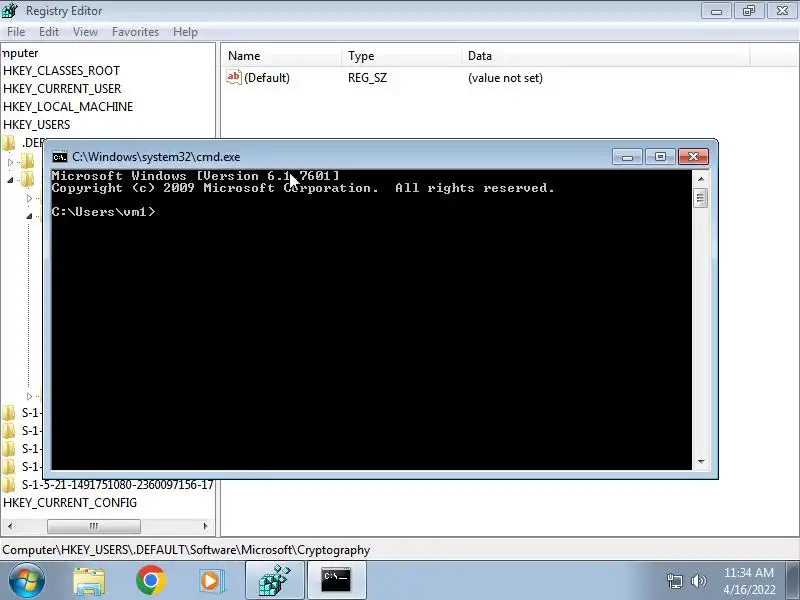Expand the collapsed key under .DEFAULT
800x600 pixels.
point(10,162)
